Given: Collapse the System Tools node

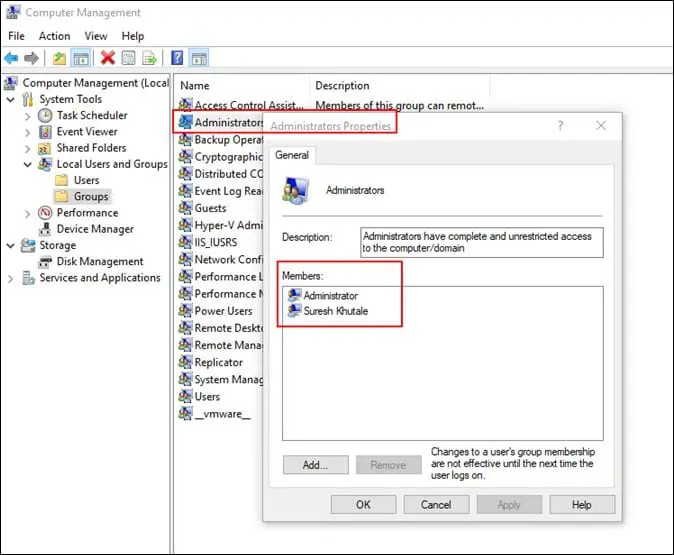Looking at the screenshot, I should 11,99.
